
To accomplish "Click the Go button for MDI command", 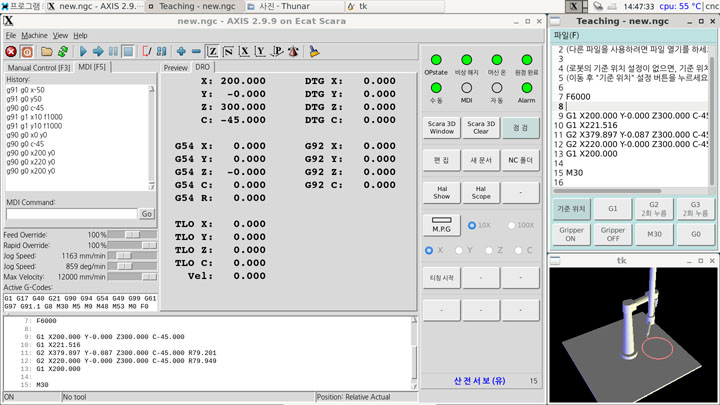I will (146, 214).
